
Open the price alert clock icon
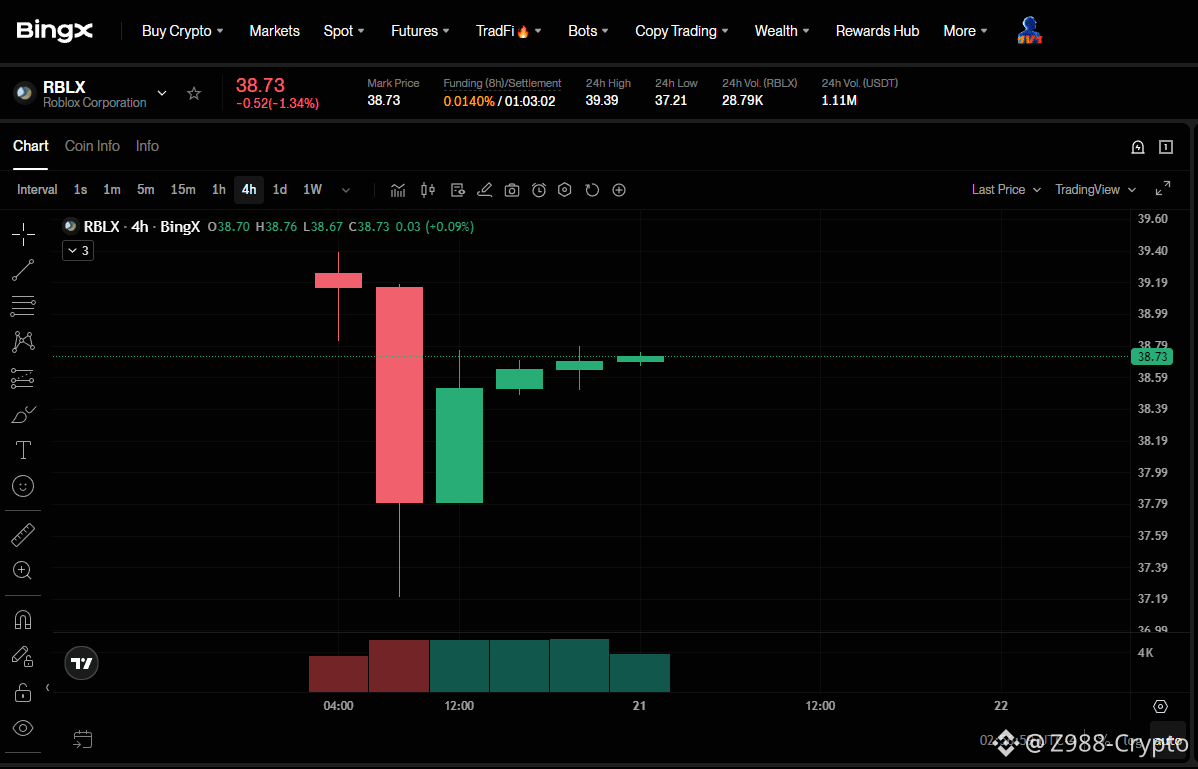click(x=539, y=190)
